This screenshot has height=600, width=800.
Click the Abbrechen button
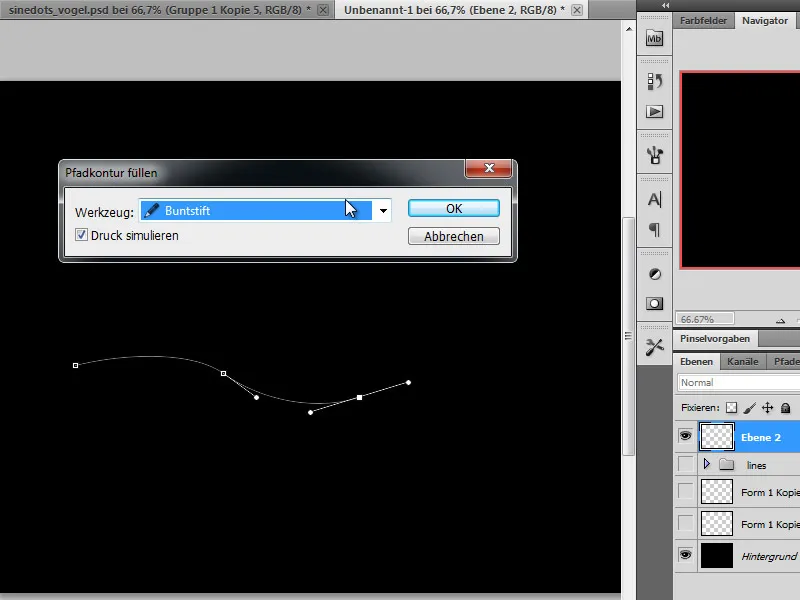(x=454, y=236)
